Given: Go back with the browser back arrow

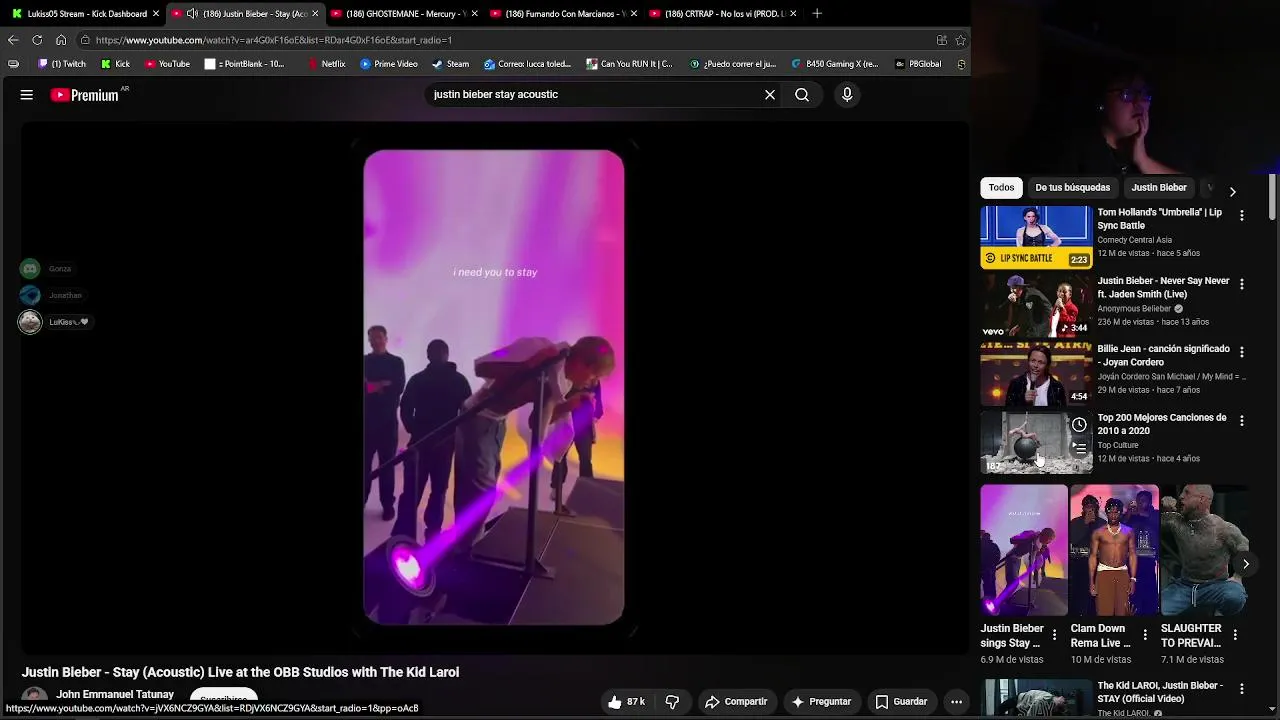Looking at the screenshot, I should 13,40.
